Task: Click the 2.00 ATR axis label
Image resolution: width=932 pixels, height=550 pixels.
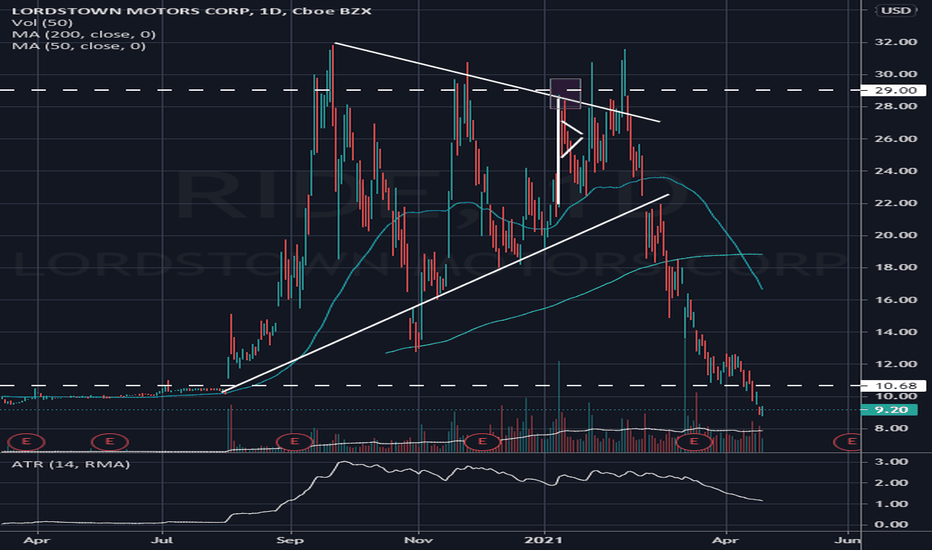Action: [x=892, y=482]
